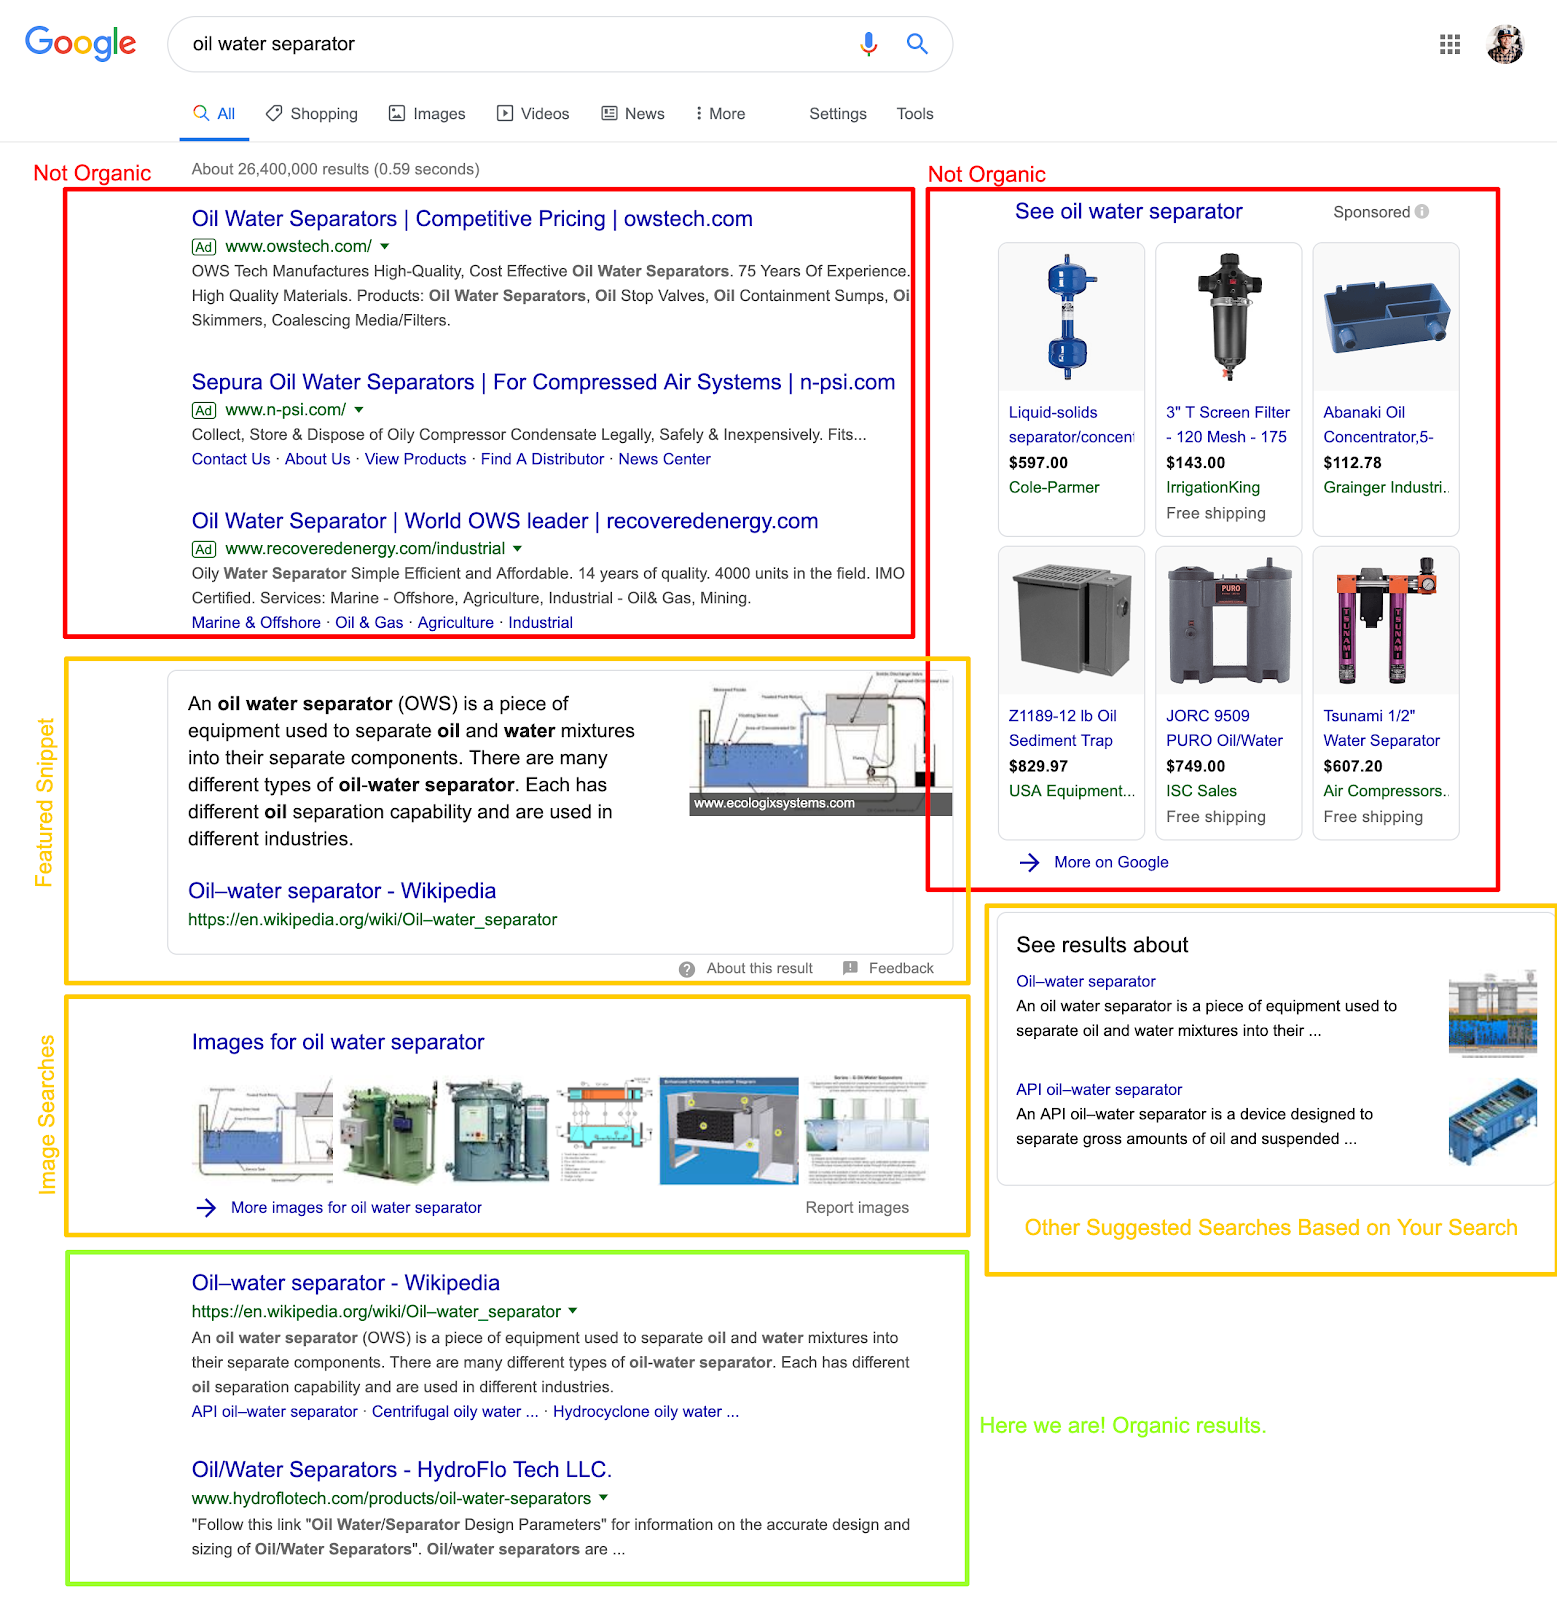
Task: Open Images for oil water separator
Action: [338, 1042]
